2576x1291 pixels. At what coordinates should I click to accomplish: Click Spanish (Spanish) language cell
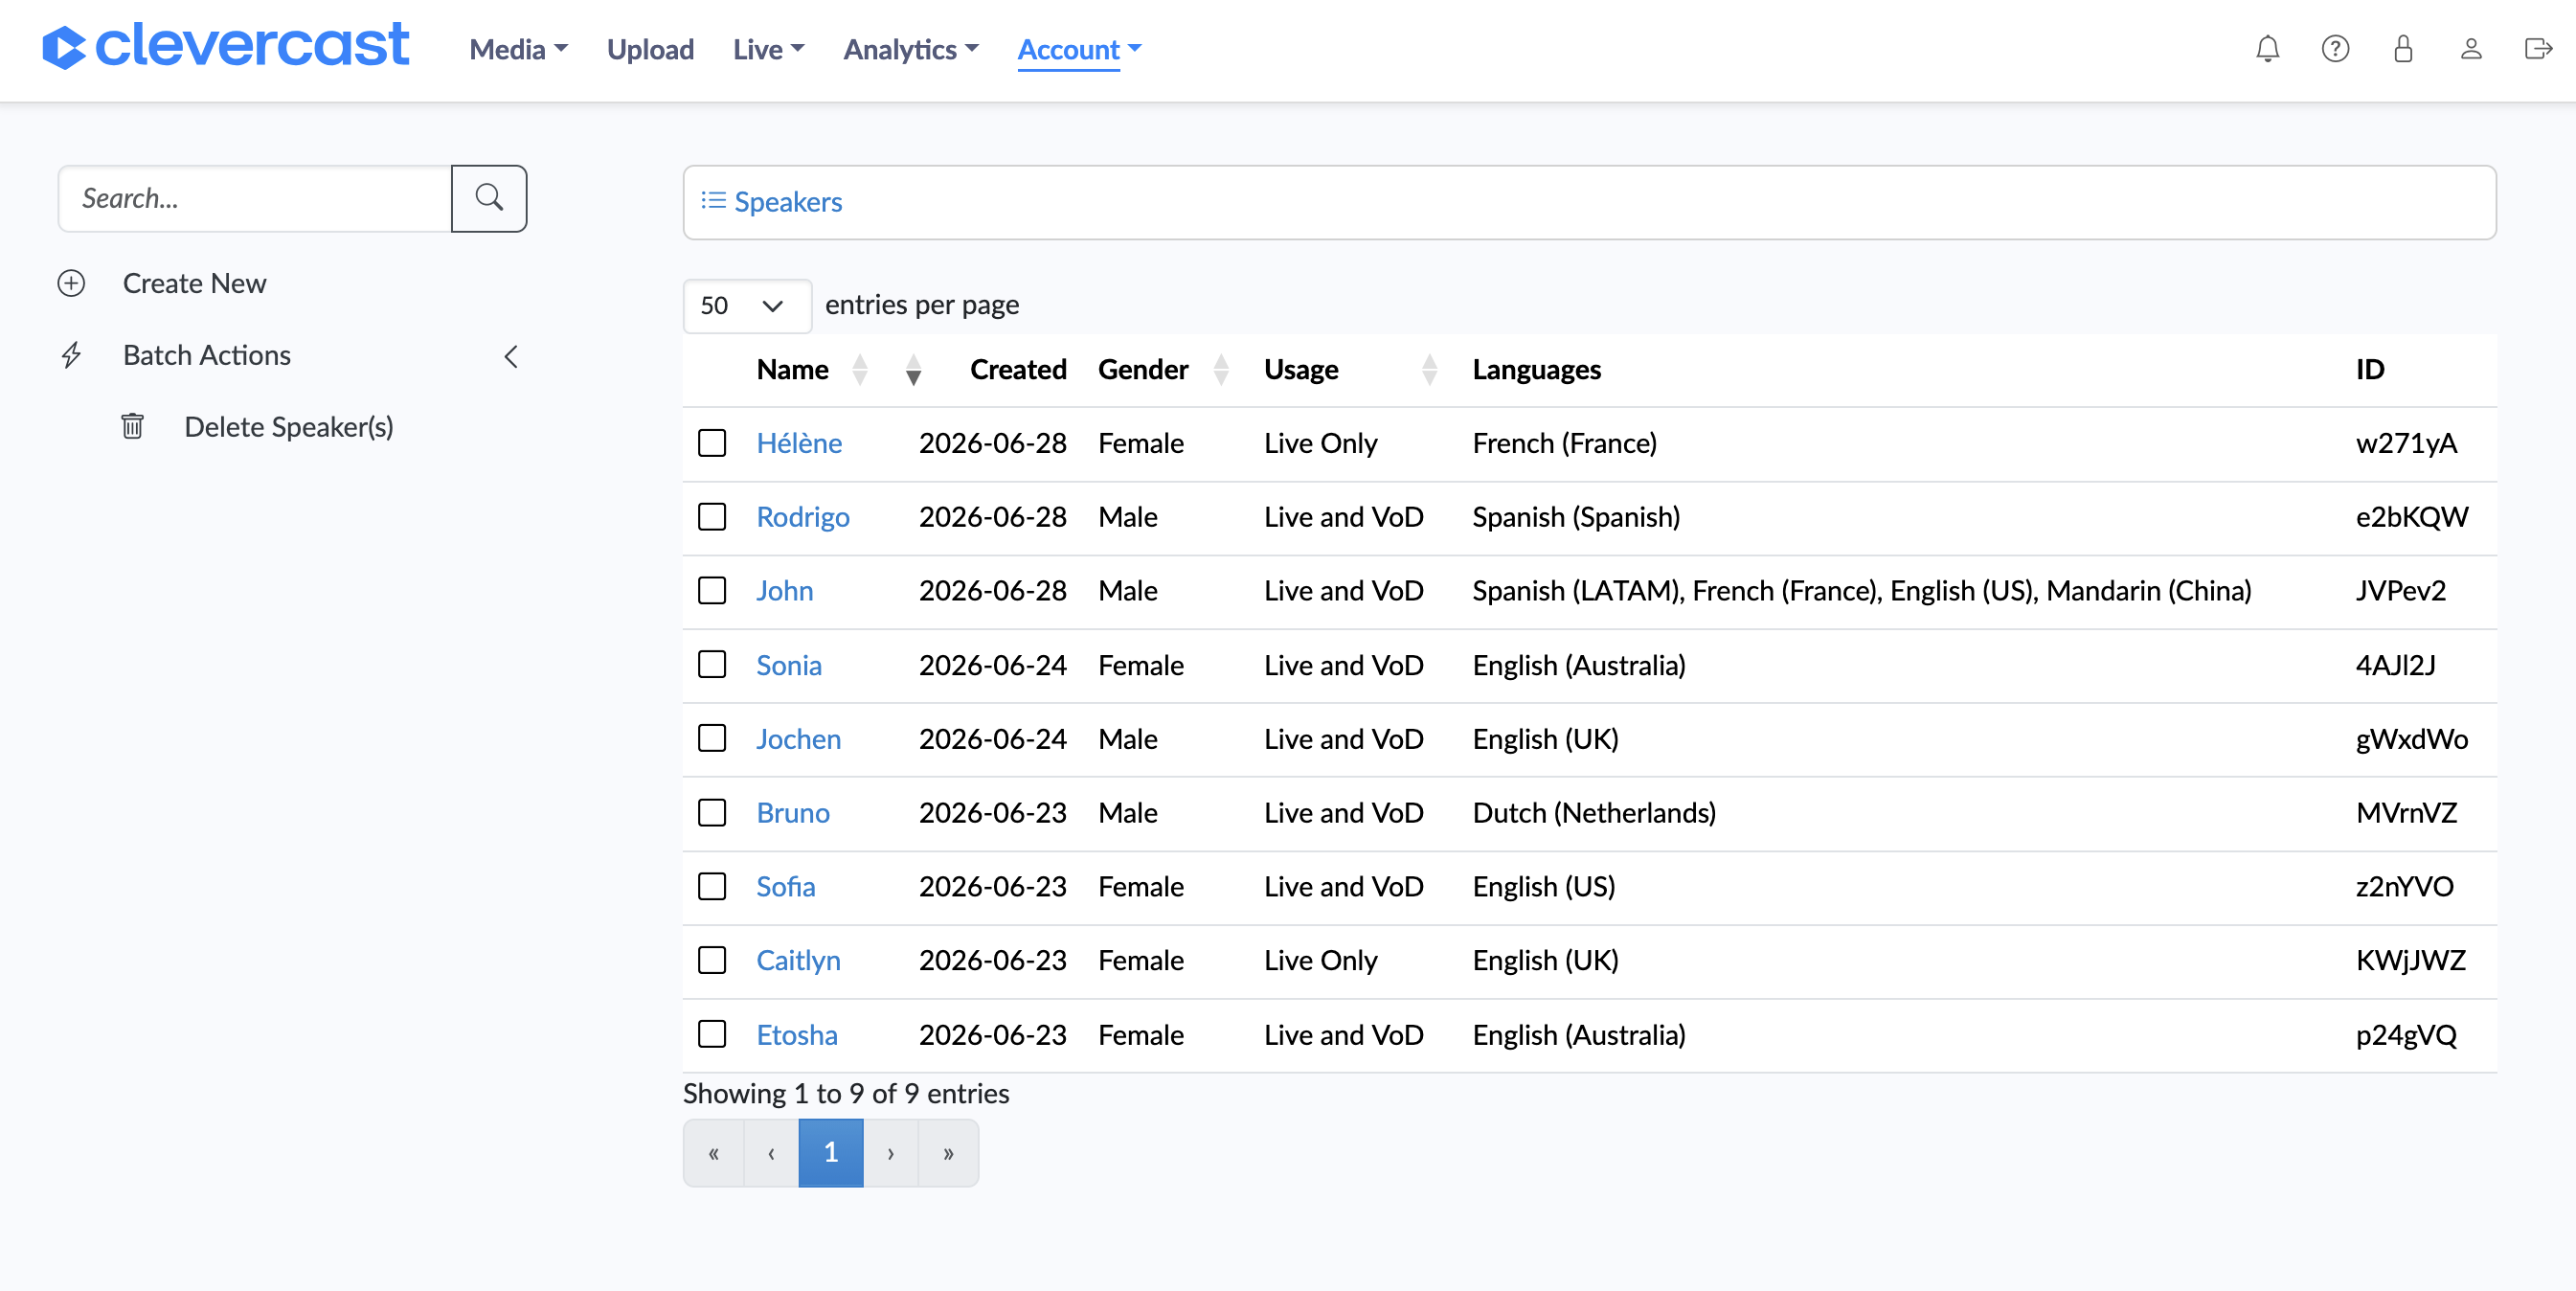(x=1576, y=517)
